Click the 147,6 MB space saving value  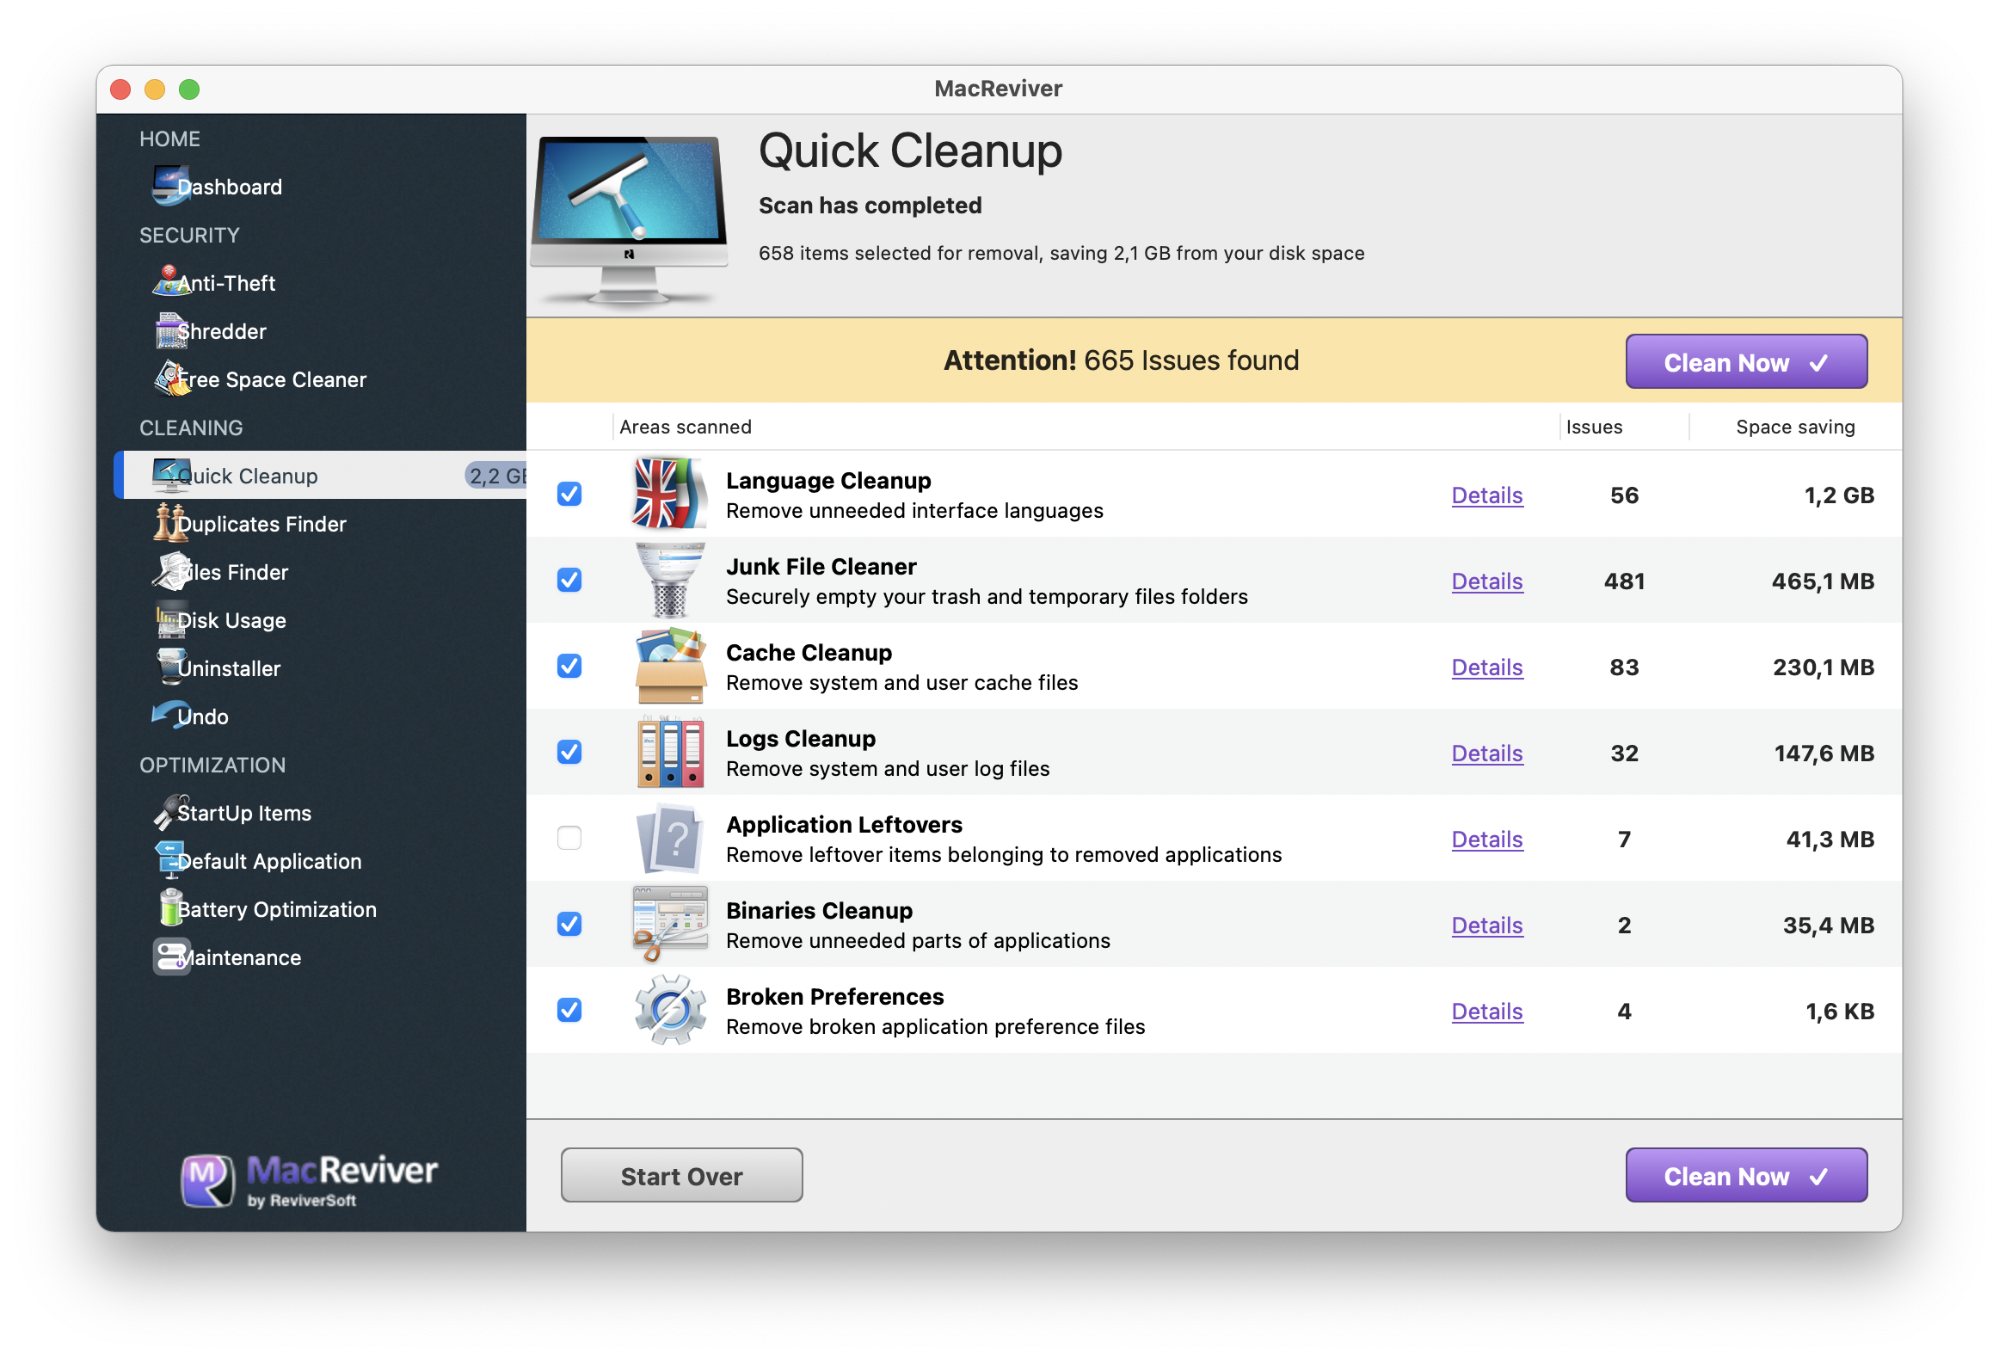point(1824,753)
